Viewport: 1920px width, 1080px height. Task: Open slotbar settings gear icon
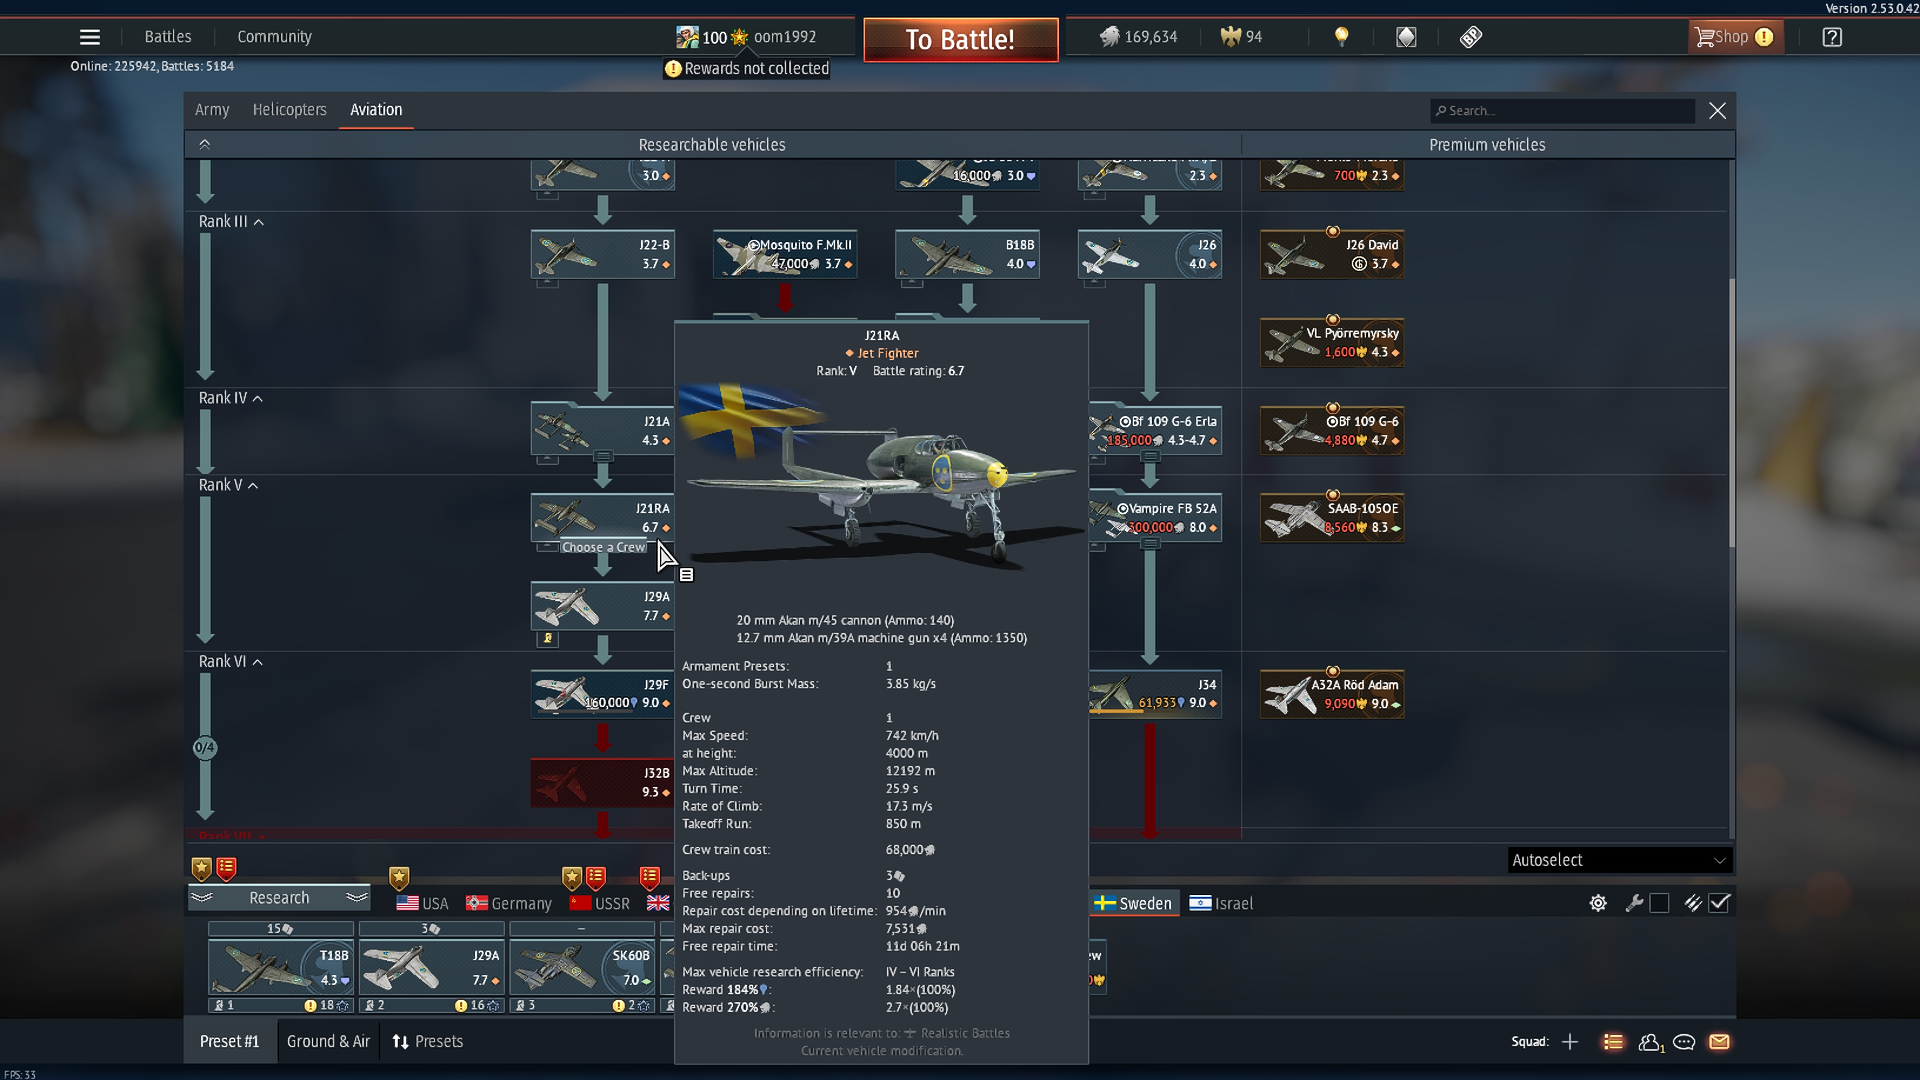tap(1598, 903)
